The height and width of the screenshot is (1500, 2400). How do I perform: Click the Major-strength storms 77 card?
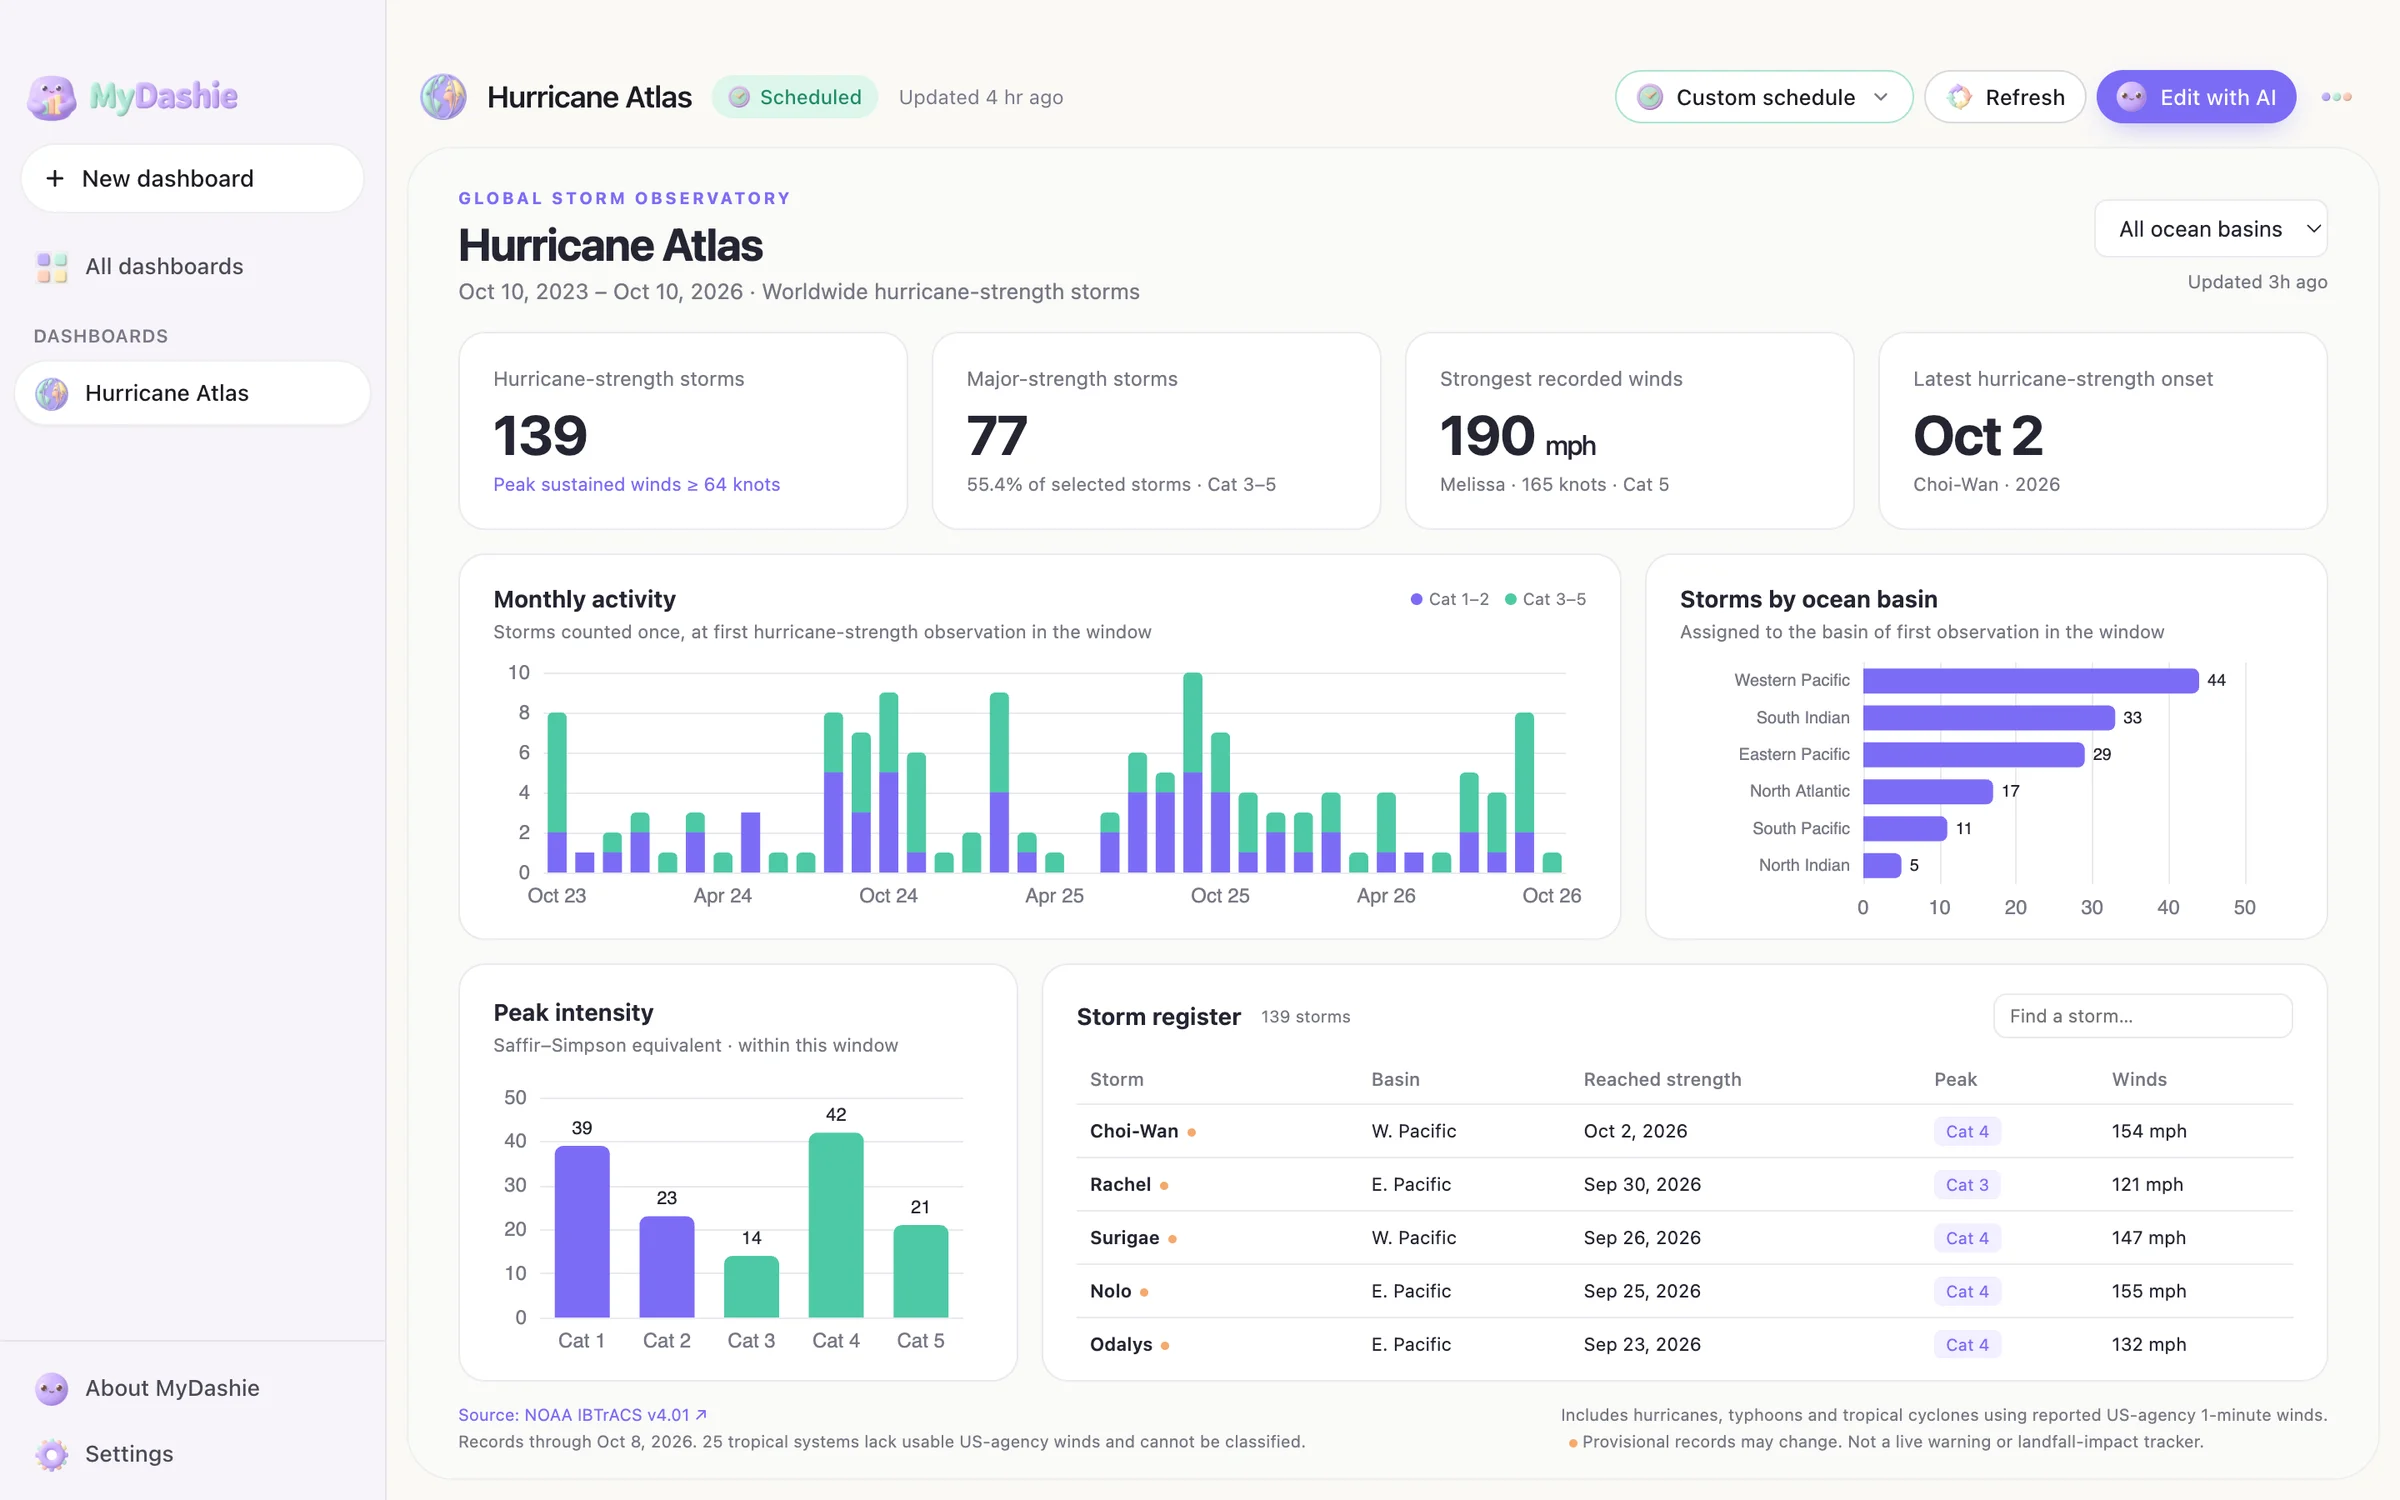pyautogui.click(x=1156, y=431)
